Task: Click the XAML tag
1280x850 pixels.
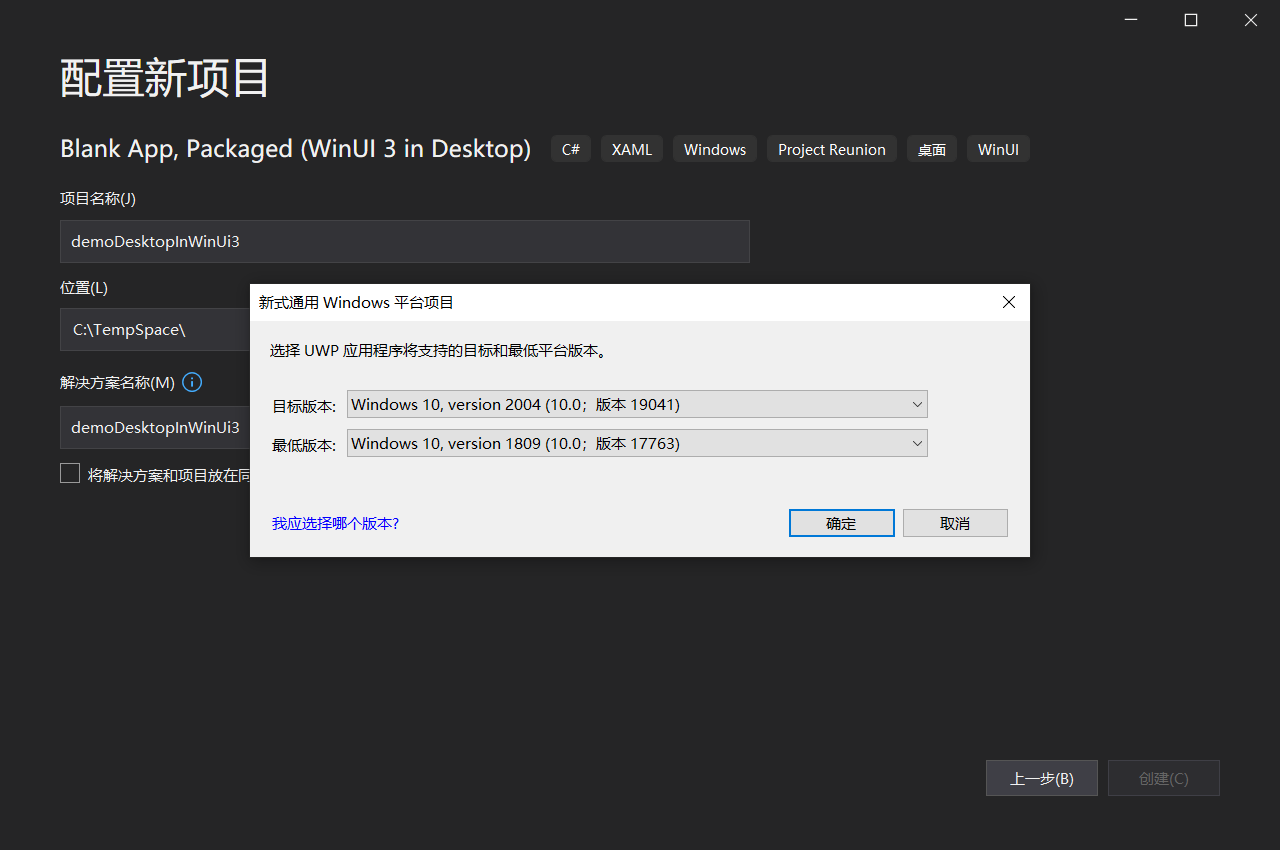Action: click(631, 149)
